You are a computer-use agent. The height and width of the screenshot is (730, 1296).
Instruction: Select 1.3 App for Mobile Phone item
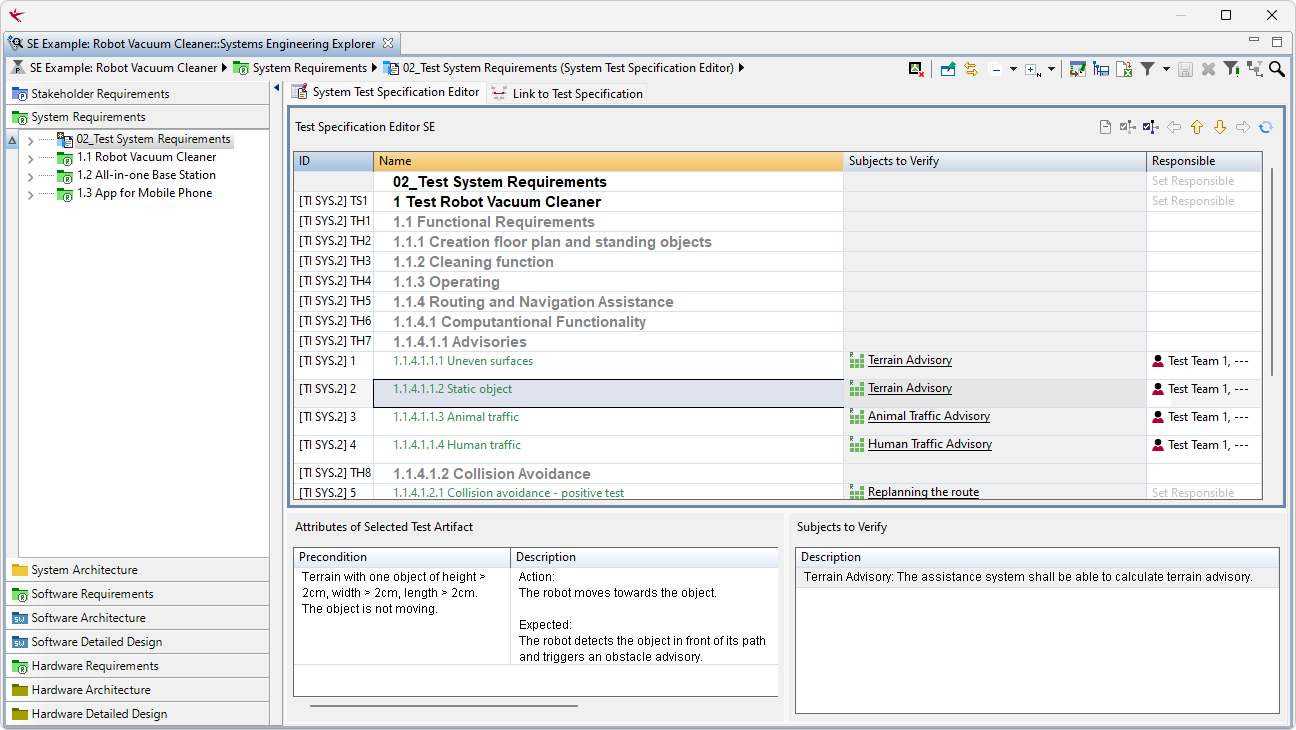click(144, 193)
